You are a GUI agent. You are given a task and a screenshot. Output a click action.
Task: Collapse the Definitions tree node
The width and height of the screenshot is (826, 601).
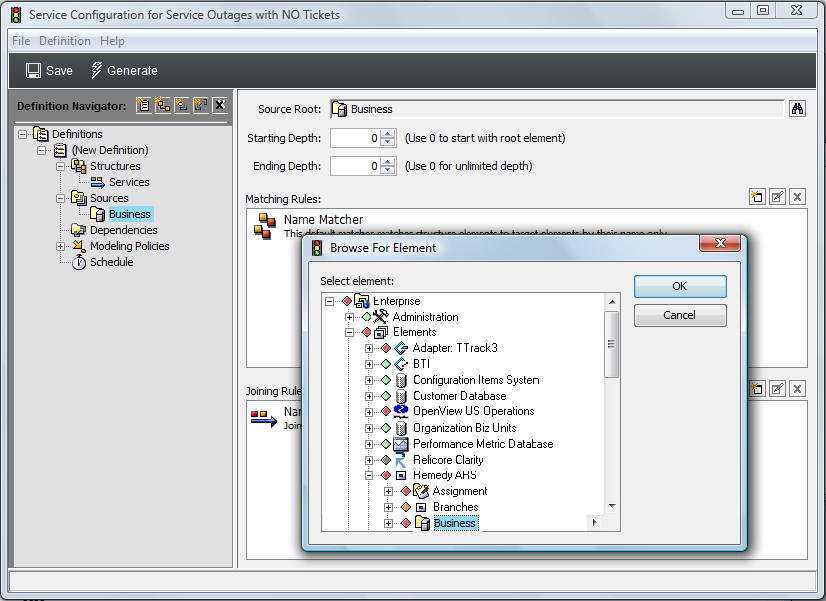click(22, 134)
